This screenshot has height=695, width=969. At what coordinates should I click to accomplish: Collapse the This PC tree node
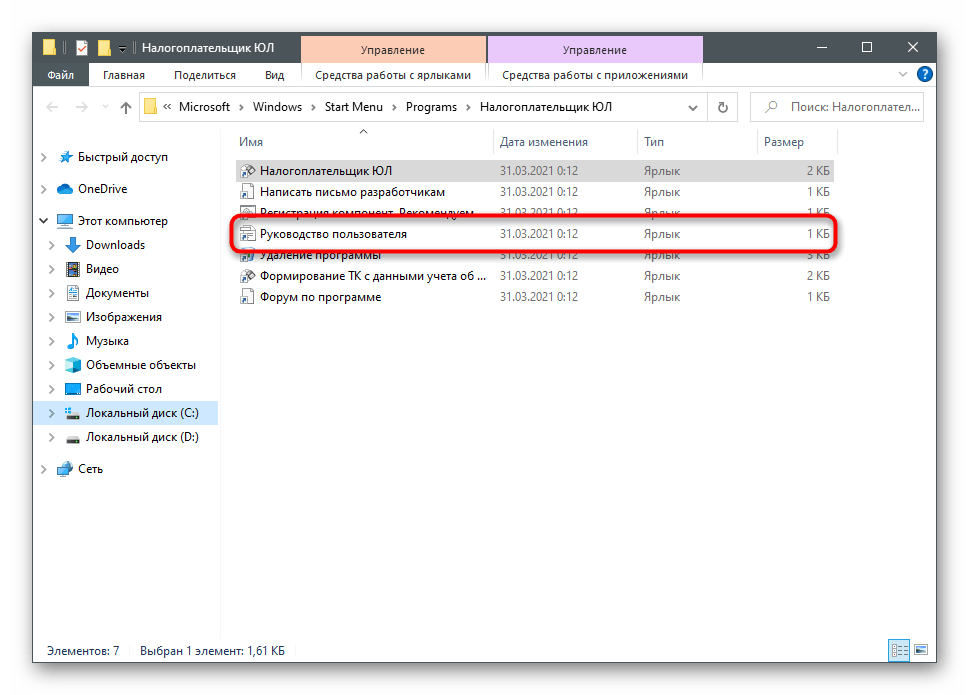[x=43, y=221]
